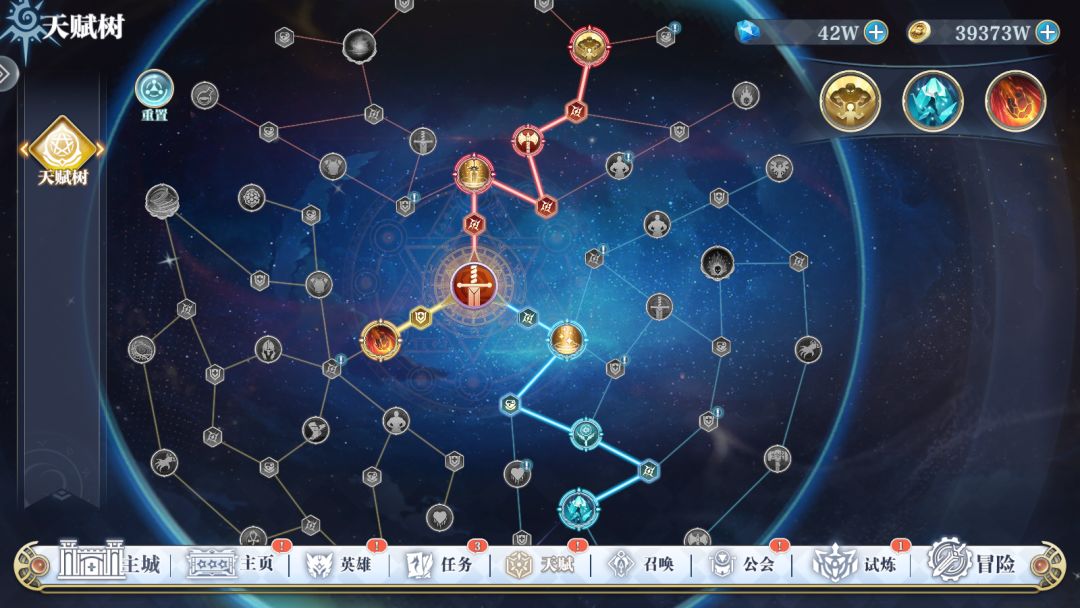This screenshot has width=1080, height=608.
Task: Select the golden crown talent node with red ring
Action: 473,173
